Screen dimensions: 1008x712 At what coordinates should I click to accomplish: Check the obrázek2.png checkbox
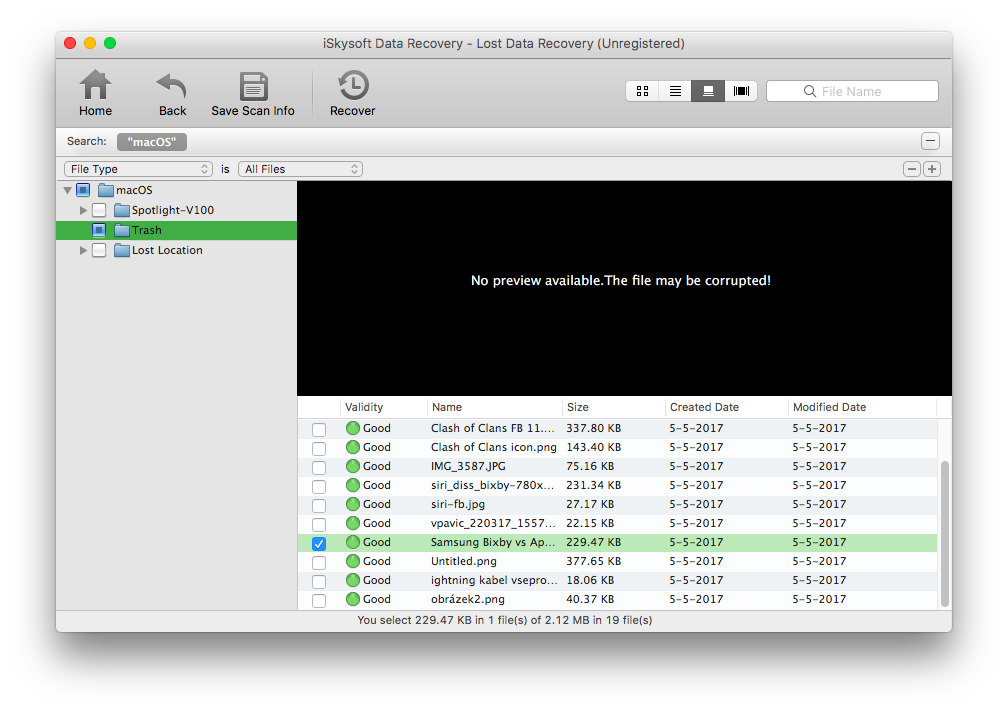[x=319, y=600]
